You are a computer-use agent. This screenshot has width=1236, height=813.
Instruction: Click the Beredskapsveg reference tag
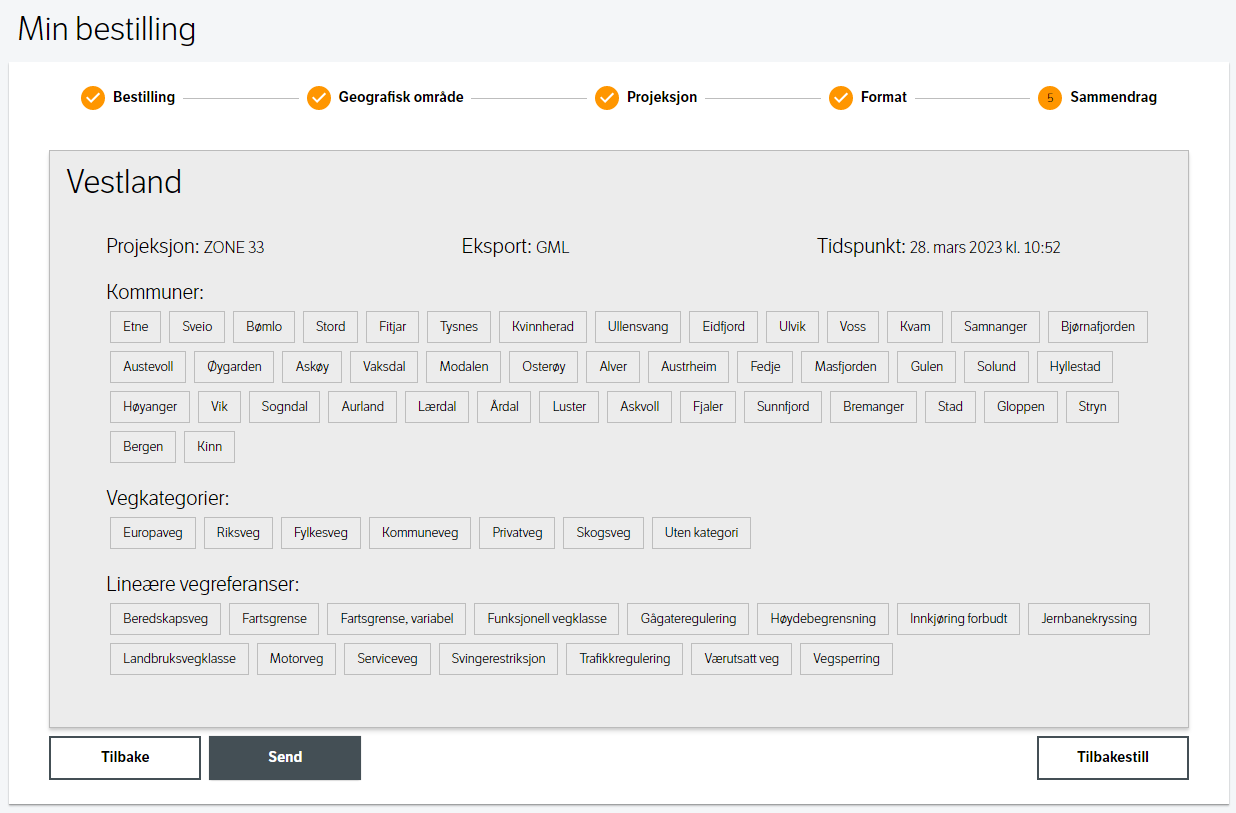166,619
